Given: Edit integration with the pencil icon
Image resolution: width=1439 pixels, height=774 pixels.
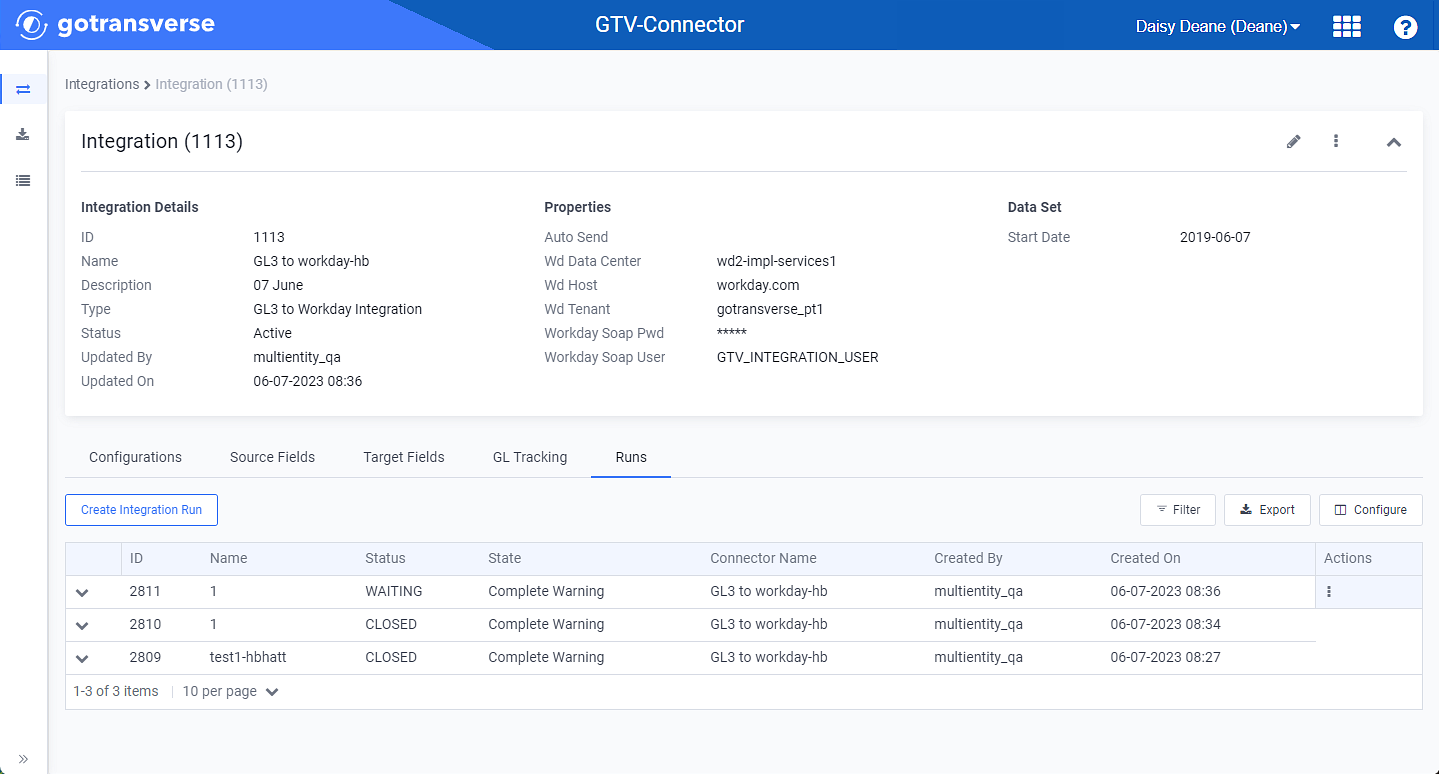Looking at the screenshot, I should [1293, 141].
